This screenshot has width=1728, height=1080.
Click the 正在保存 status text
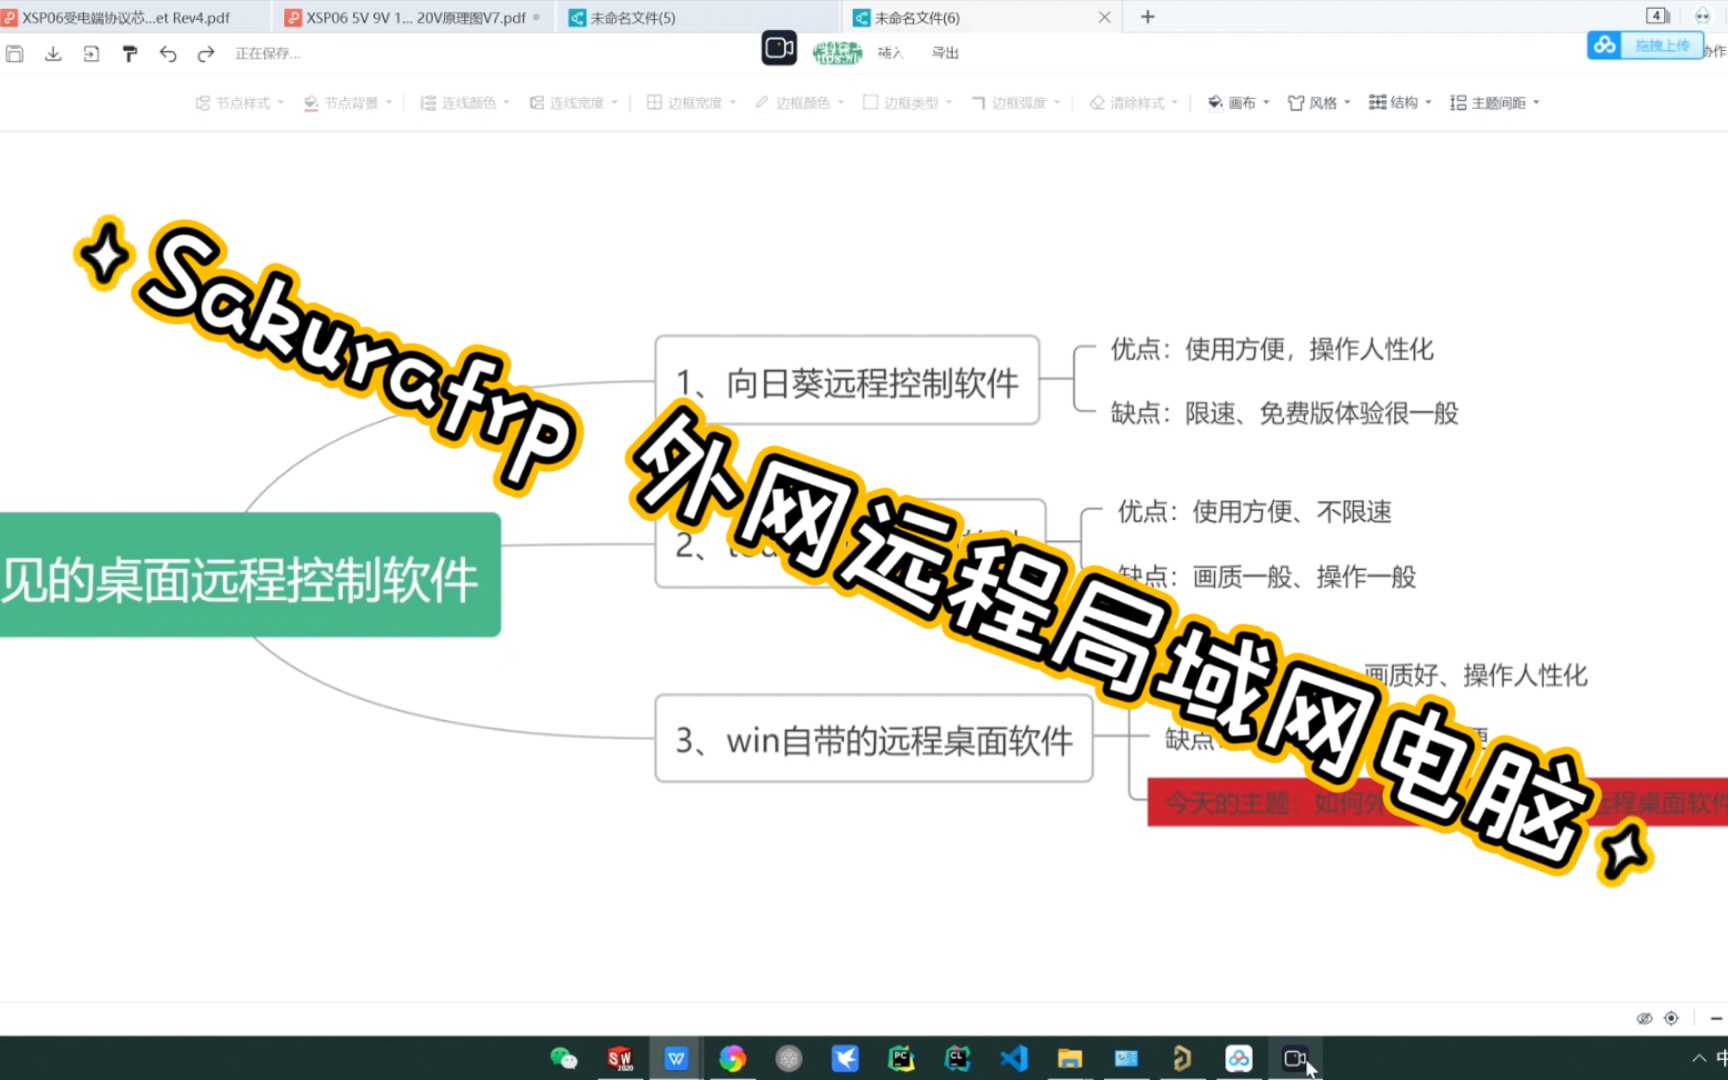point(268,54)
